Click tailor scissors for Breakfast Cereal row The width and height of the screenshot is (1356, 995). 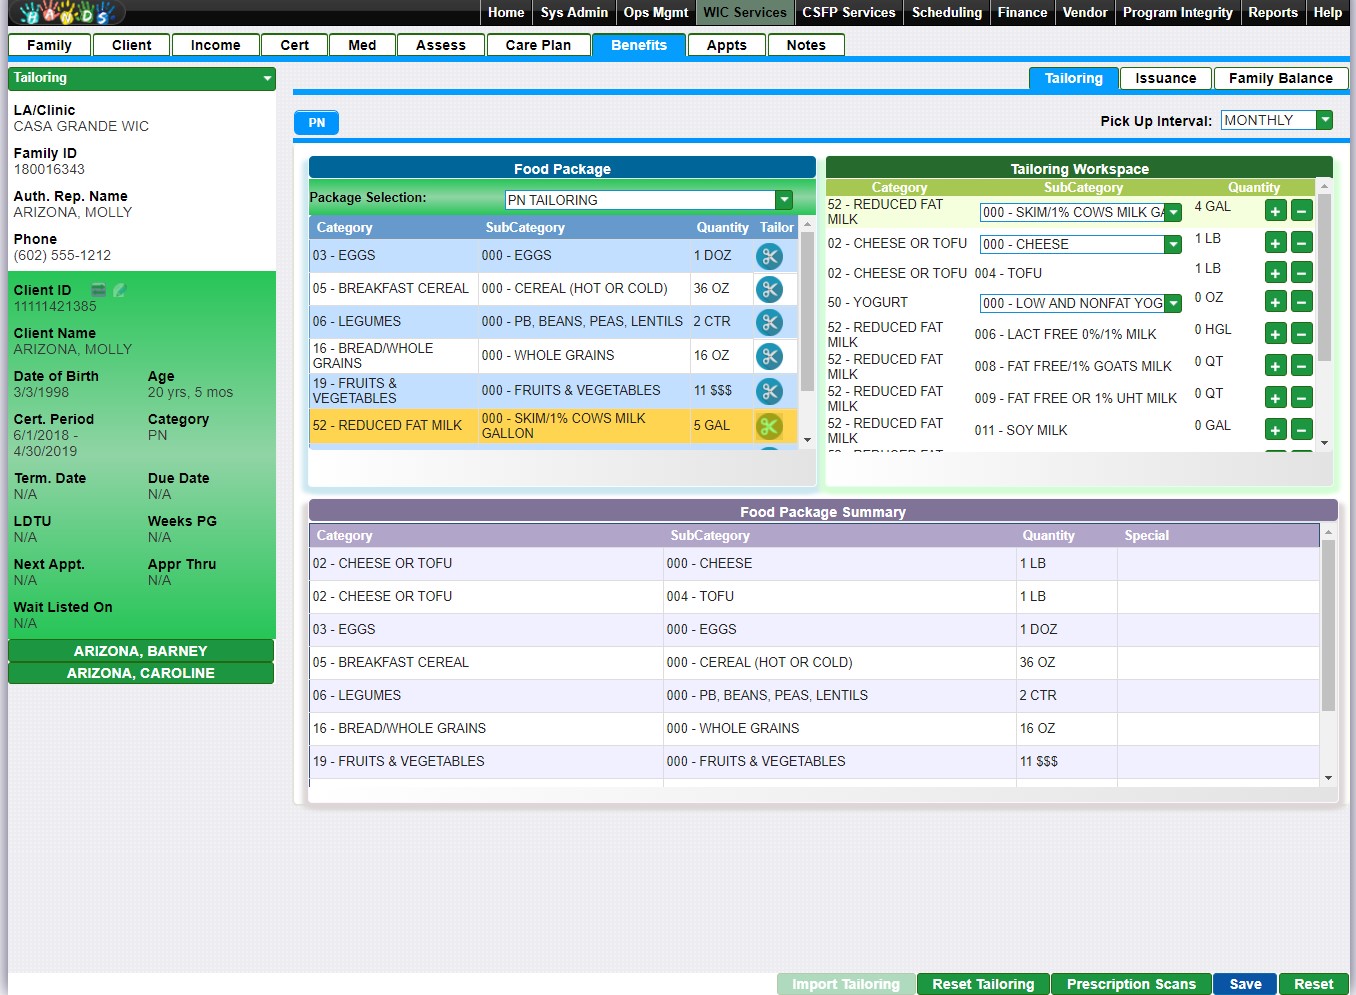point(769,289)
